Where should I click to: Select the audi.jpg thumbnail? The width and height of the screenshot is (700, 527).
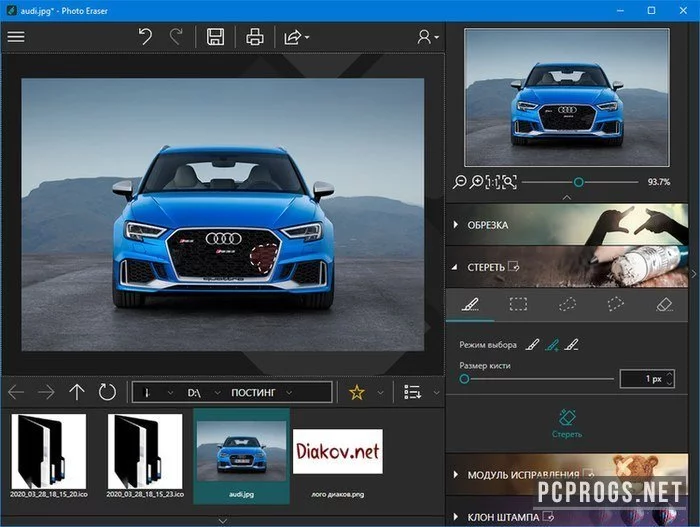click(x=242, y=456)
